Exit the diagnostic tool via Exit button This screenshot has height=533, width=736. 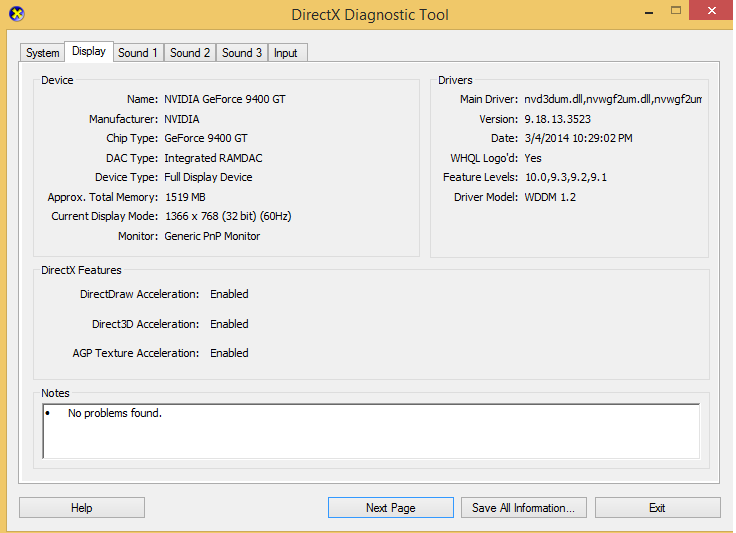[x=657, y=508]
